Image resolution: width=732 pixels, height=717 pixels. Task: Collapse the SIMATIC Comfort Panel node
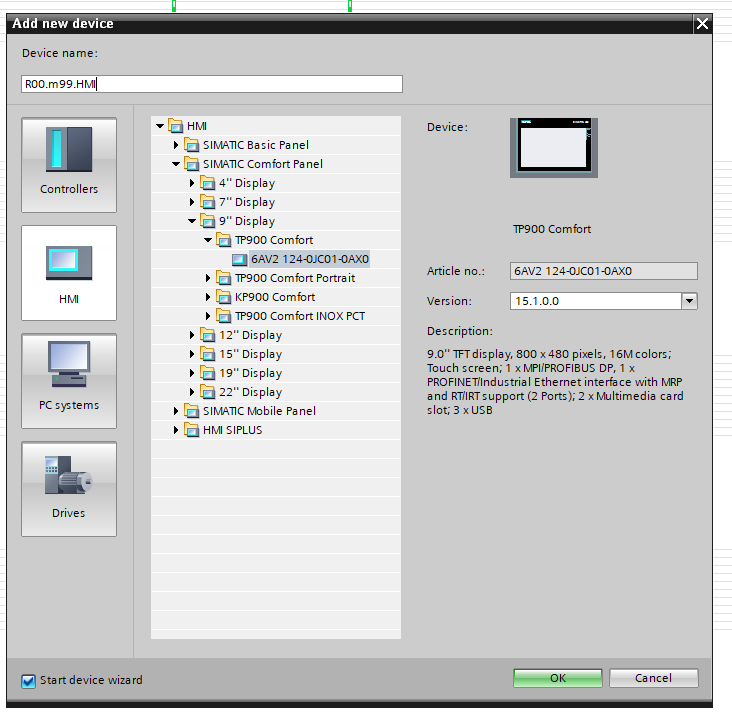coord(176,164)
